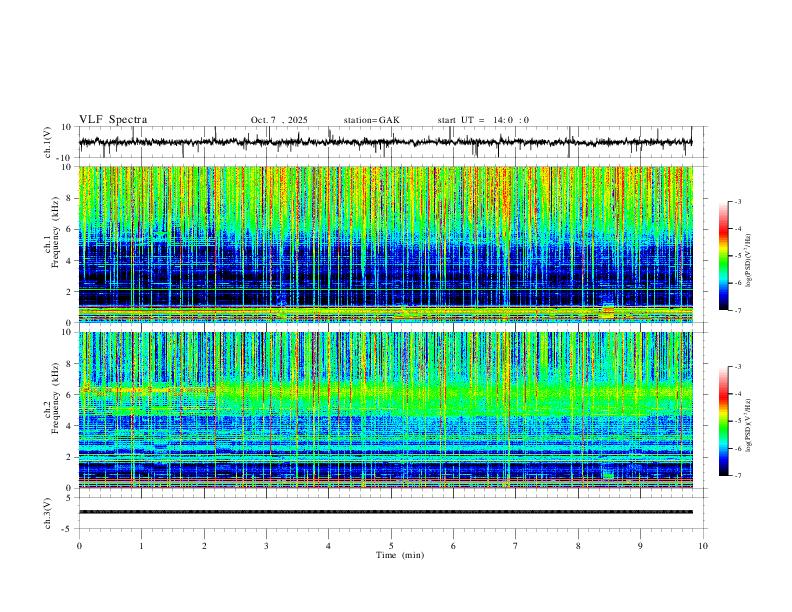Click the ch.1 colorbar log(PSD) label
The height and width of the screenshot is (612, 792).
749,261
